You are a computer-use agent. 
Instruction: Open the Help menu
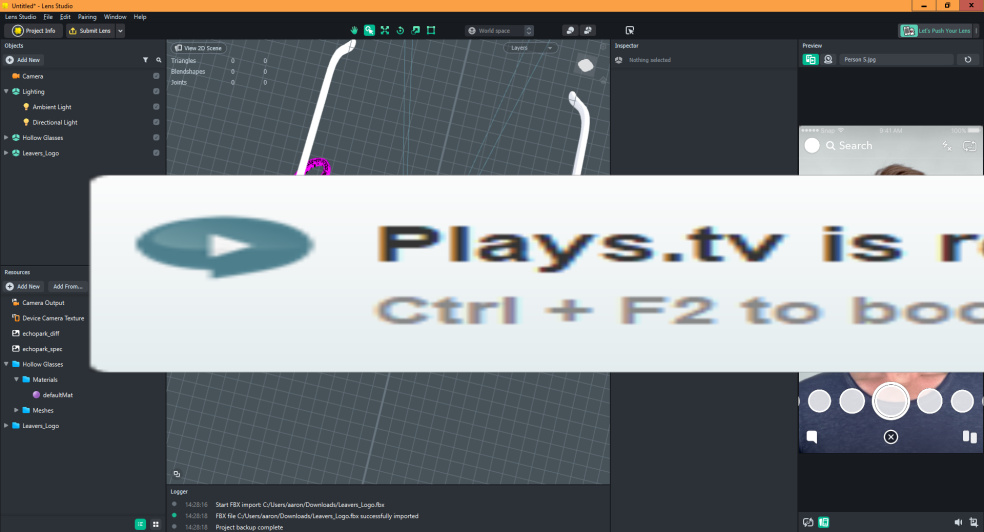click(140, 17)
